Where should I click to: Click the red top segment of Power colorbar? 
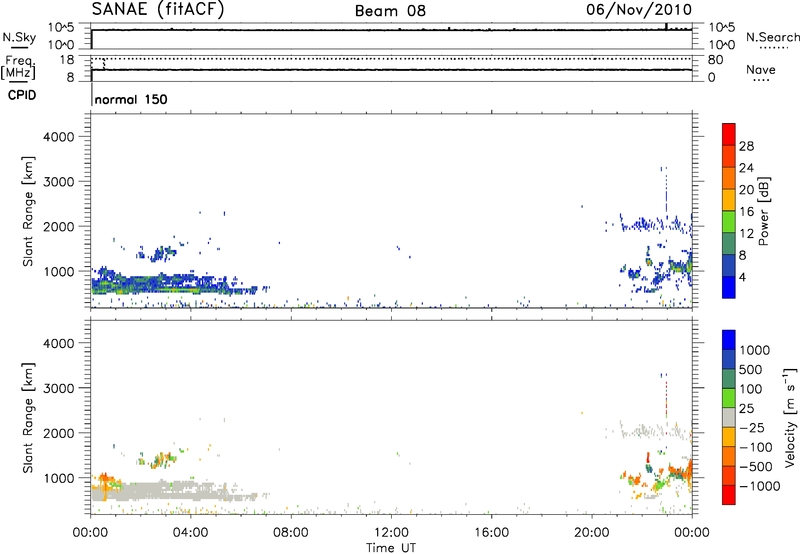729,134
